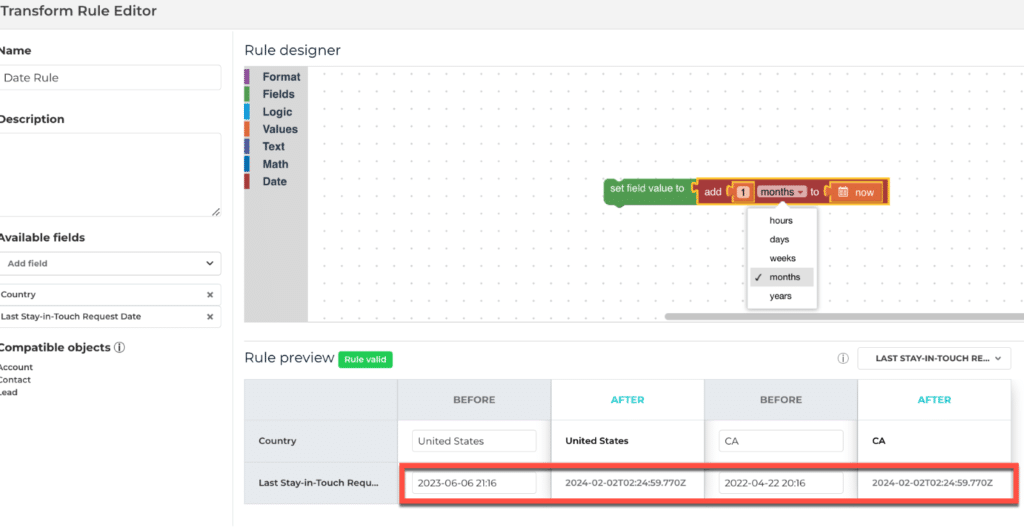1024x531 pixels.
Task: Click the Rule valid status badge
Action: pos(364,359)
